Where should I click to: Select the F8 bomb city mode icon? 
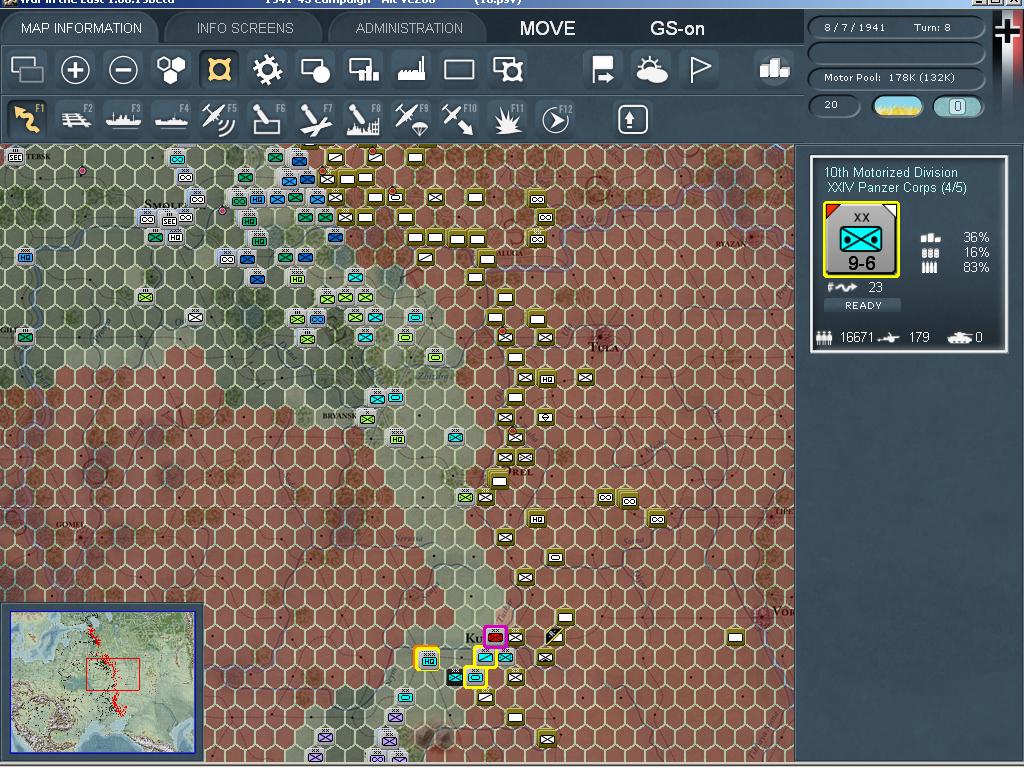point(363,118)
